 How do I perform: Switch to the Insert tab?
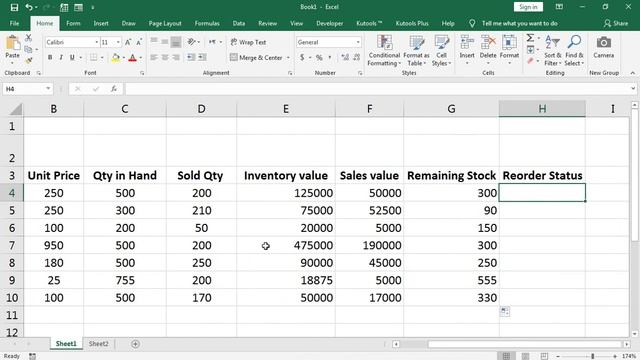pos(101,23)
